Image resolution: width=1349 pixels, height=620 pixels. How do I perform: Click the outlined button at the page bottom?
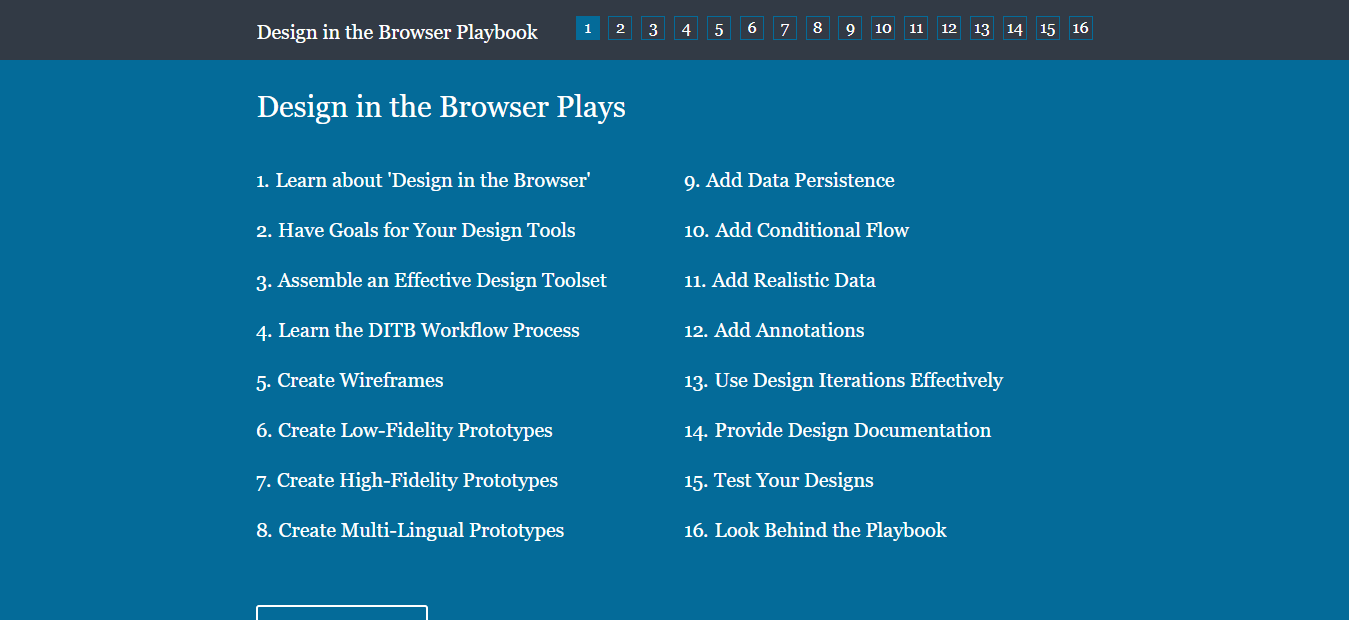tap(341, 613)
